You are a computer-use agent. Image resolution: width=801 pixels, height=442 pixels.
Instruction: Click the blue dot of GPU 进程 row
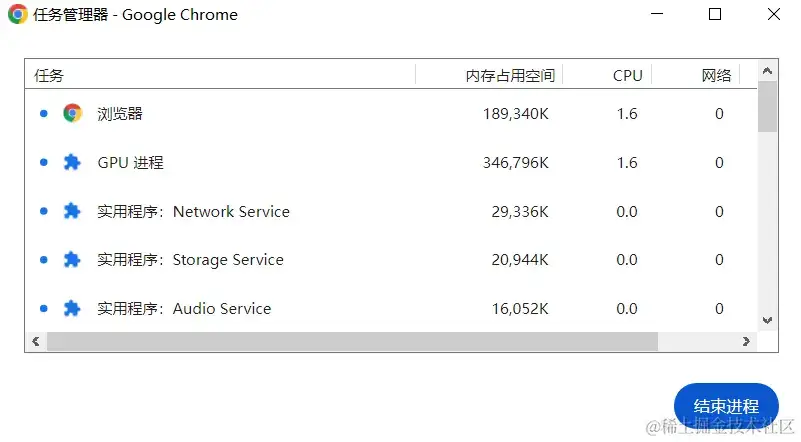coord(44,162)
